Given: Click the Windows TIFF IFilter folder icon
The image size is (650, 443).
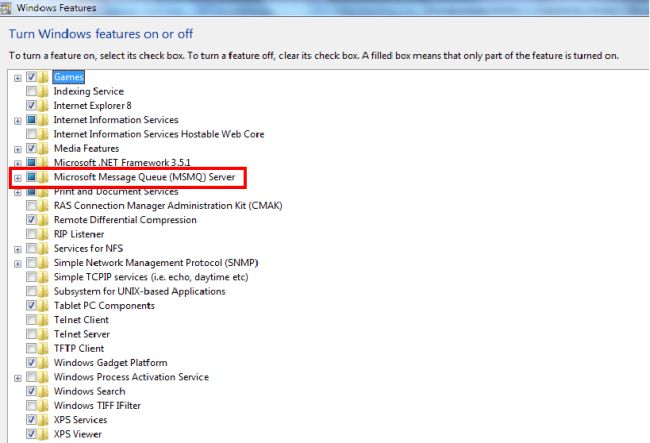Looking at the screenshot, I should point(43,406).
